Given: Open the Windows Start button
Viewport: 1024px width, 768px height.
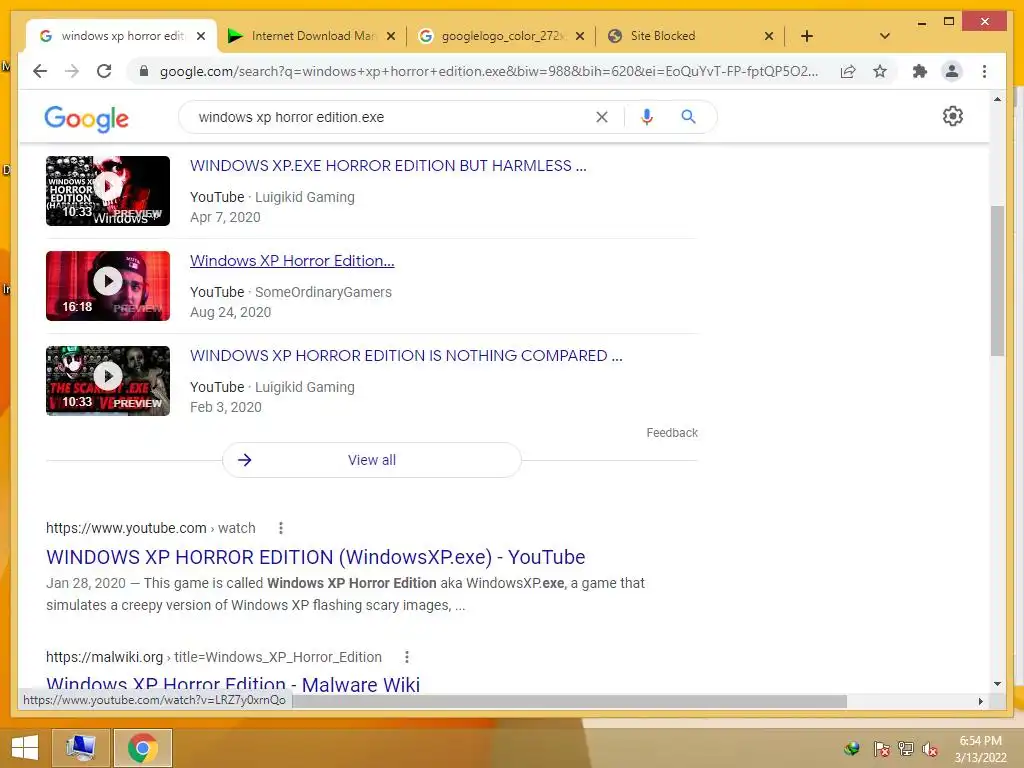Looking at the screenshot, I should [x=24, y=748].
